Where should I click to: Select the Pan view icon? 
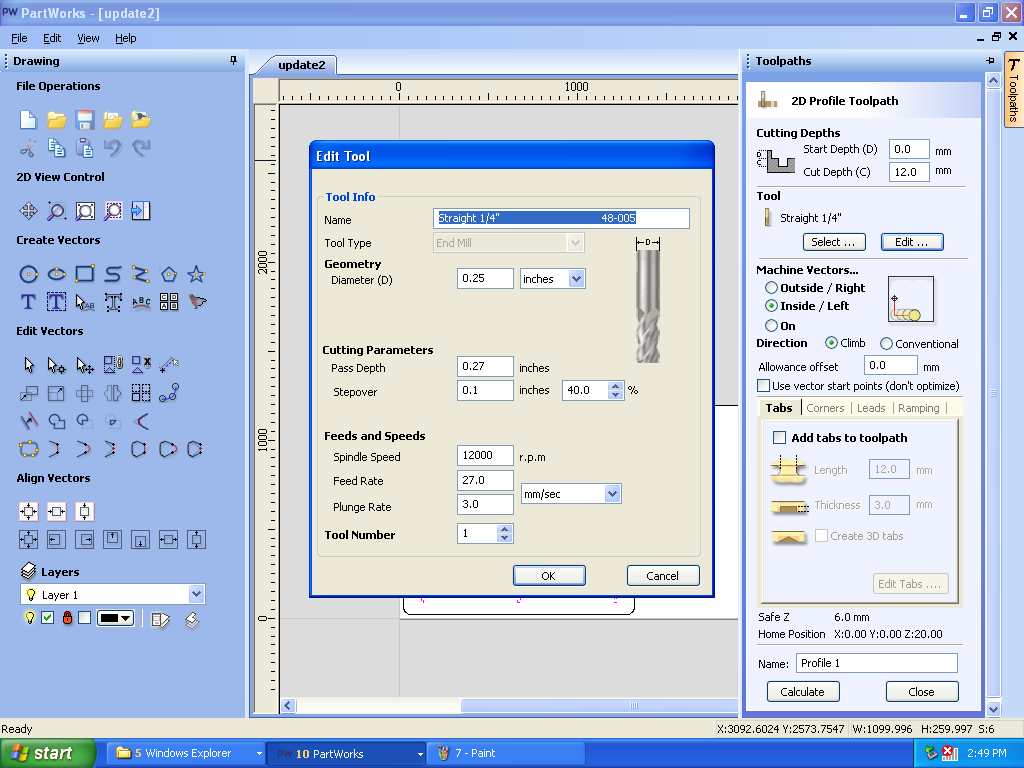point(28,211)
